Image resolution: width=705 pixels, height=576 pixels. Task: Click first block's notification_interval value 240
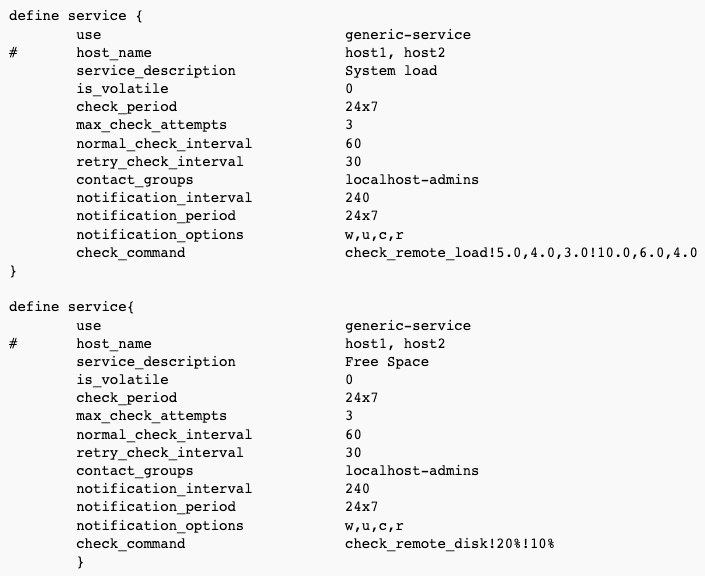click(x=357, y=197)
